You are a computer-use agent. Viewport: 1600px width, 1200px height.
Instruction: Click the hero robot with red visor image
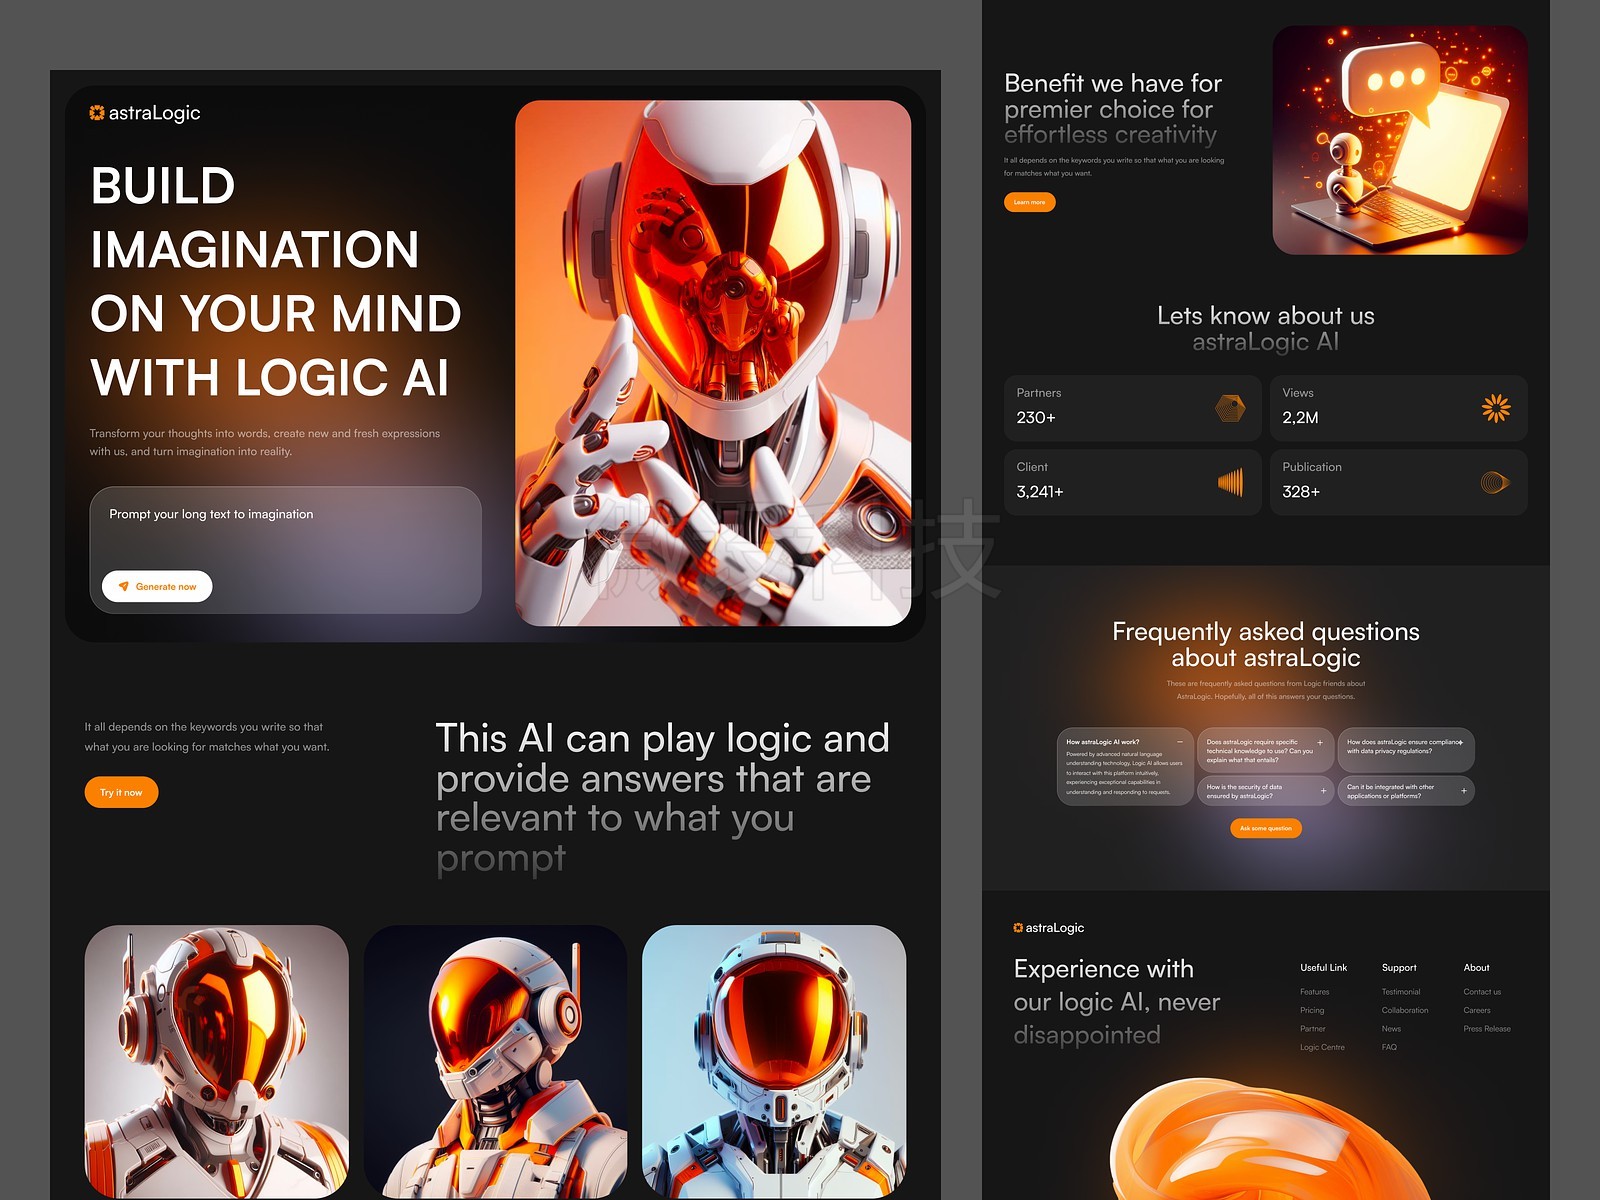[x=713, y=363]
